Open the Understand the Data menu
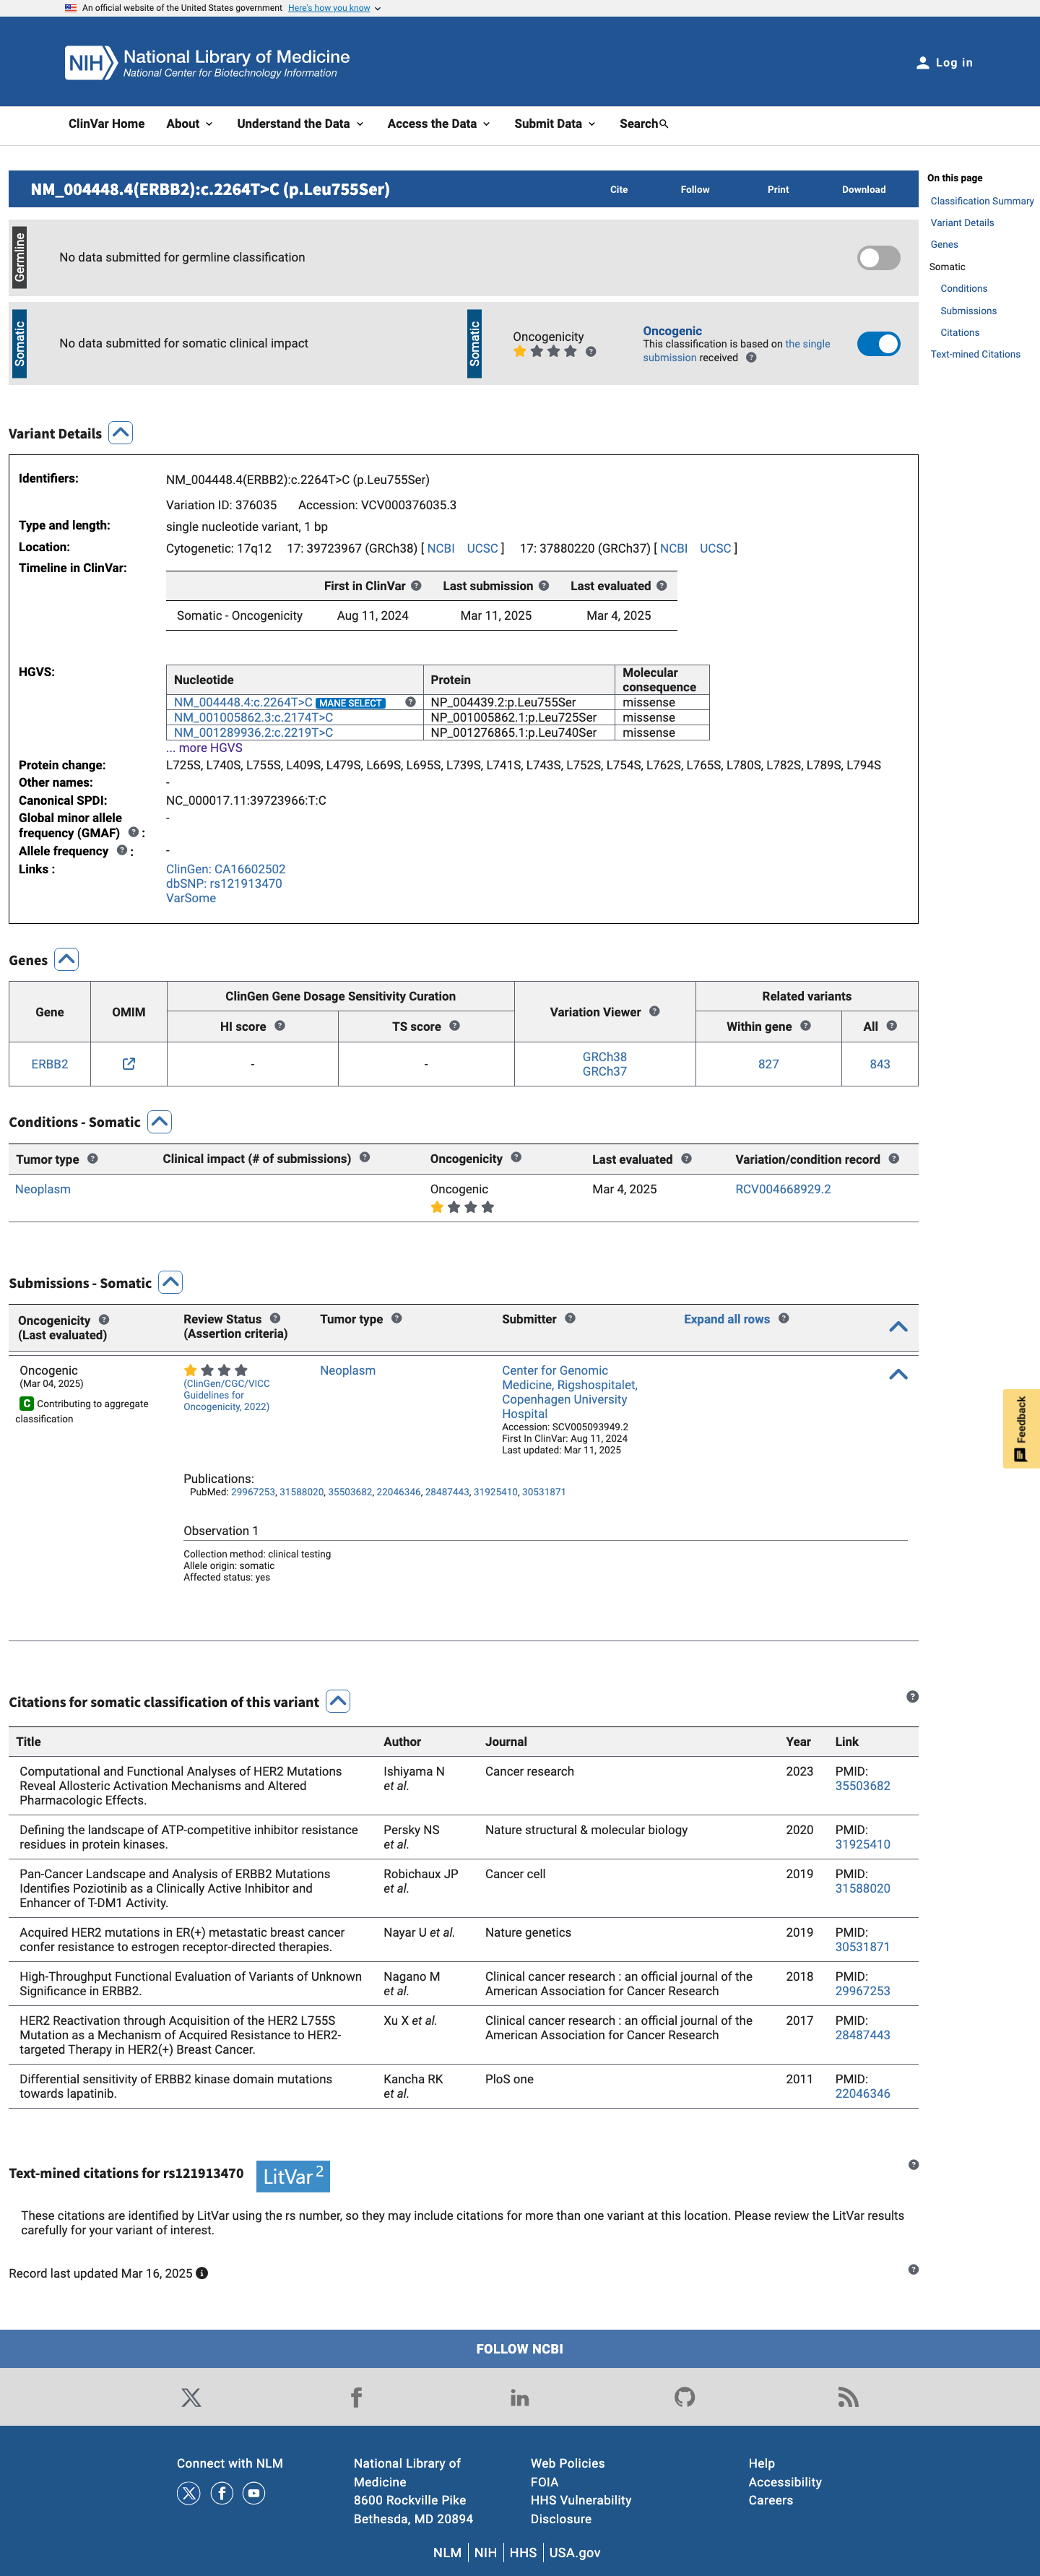1040x2576 pixels. [x=300, y=124]
